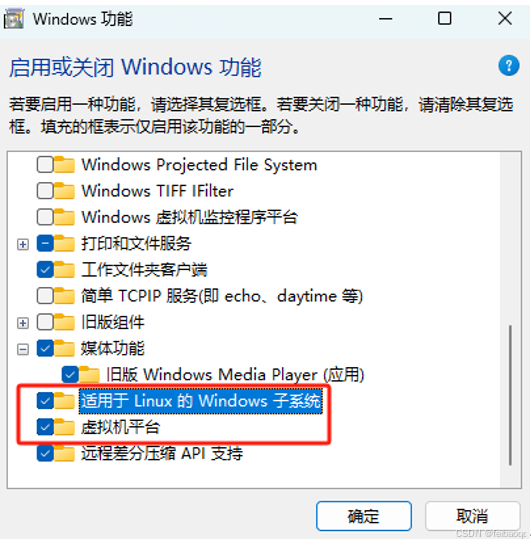This screenshot has height=545, width=531.
Task: Click the folder icon beside 虚拟机平台
Action: coord(64,427)
